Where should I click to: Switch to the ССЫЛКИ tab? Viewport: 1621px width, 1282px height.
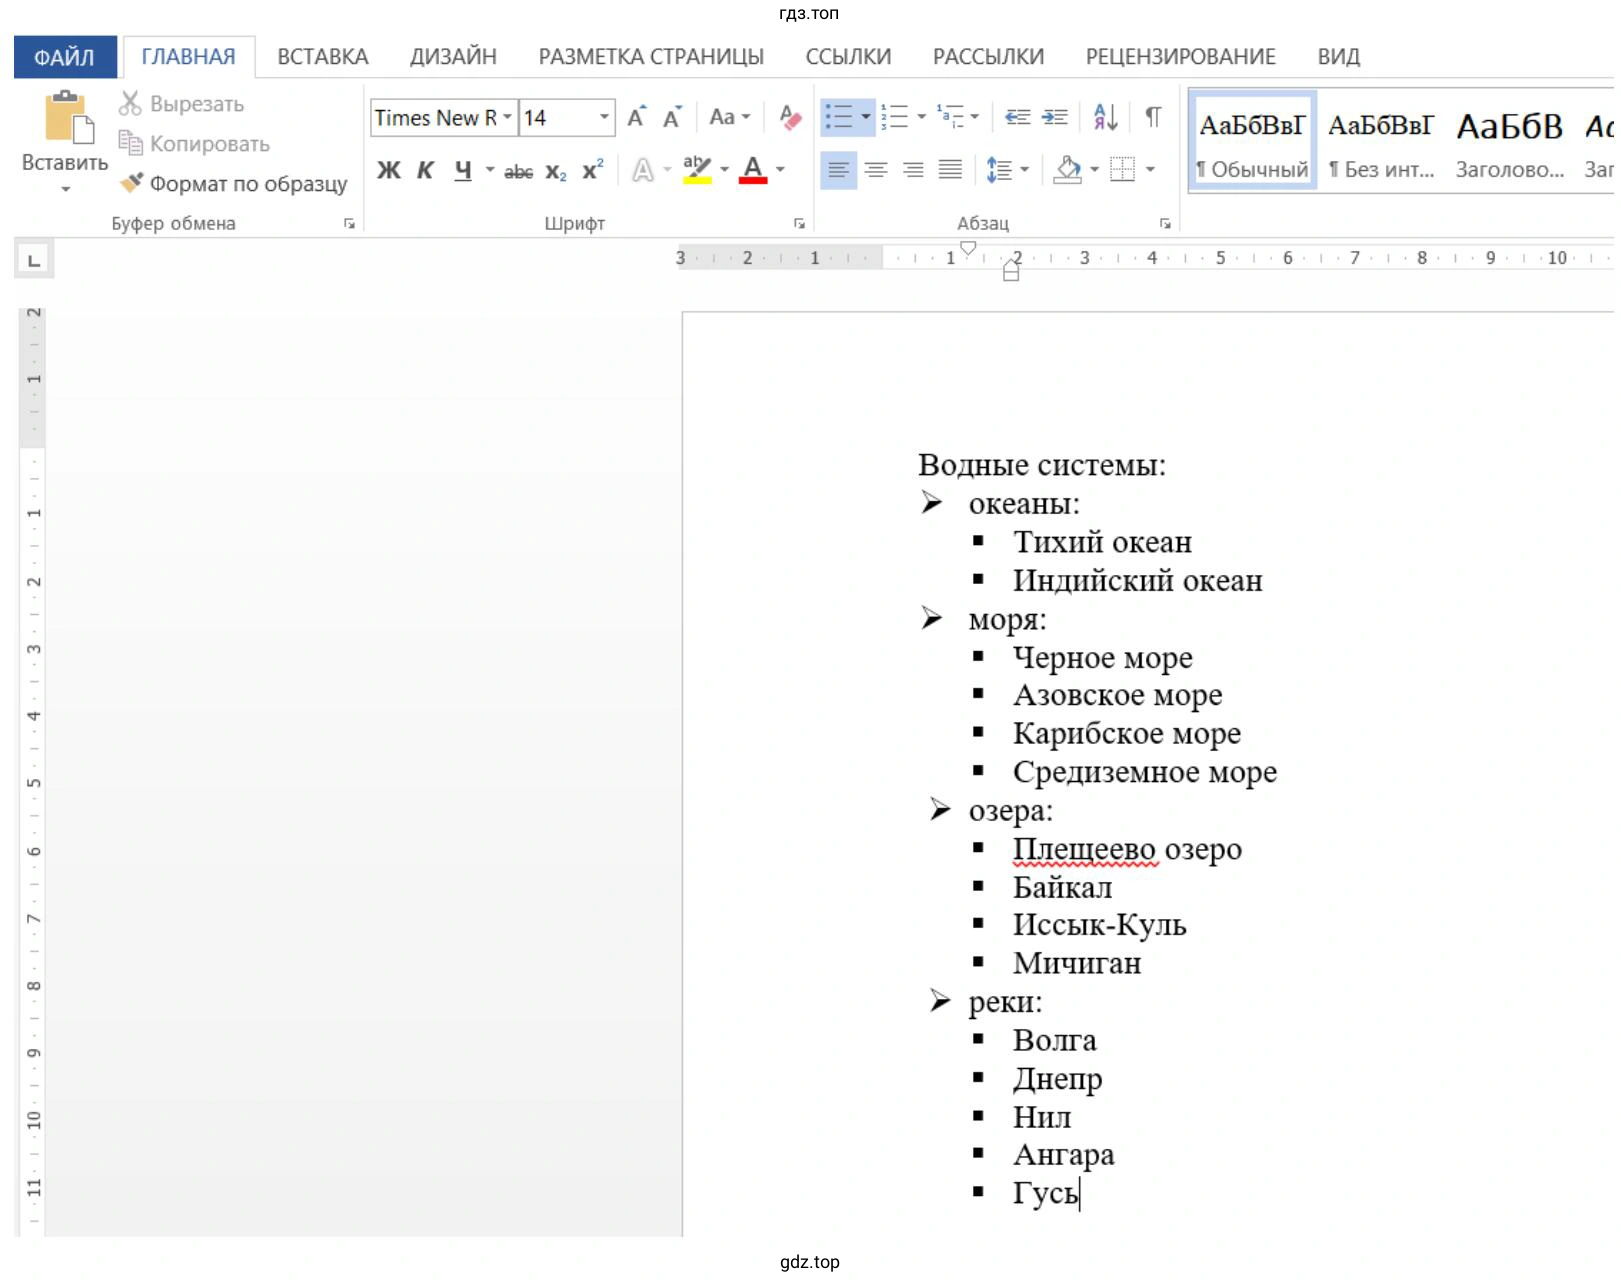click(848, 57)
